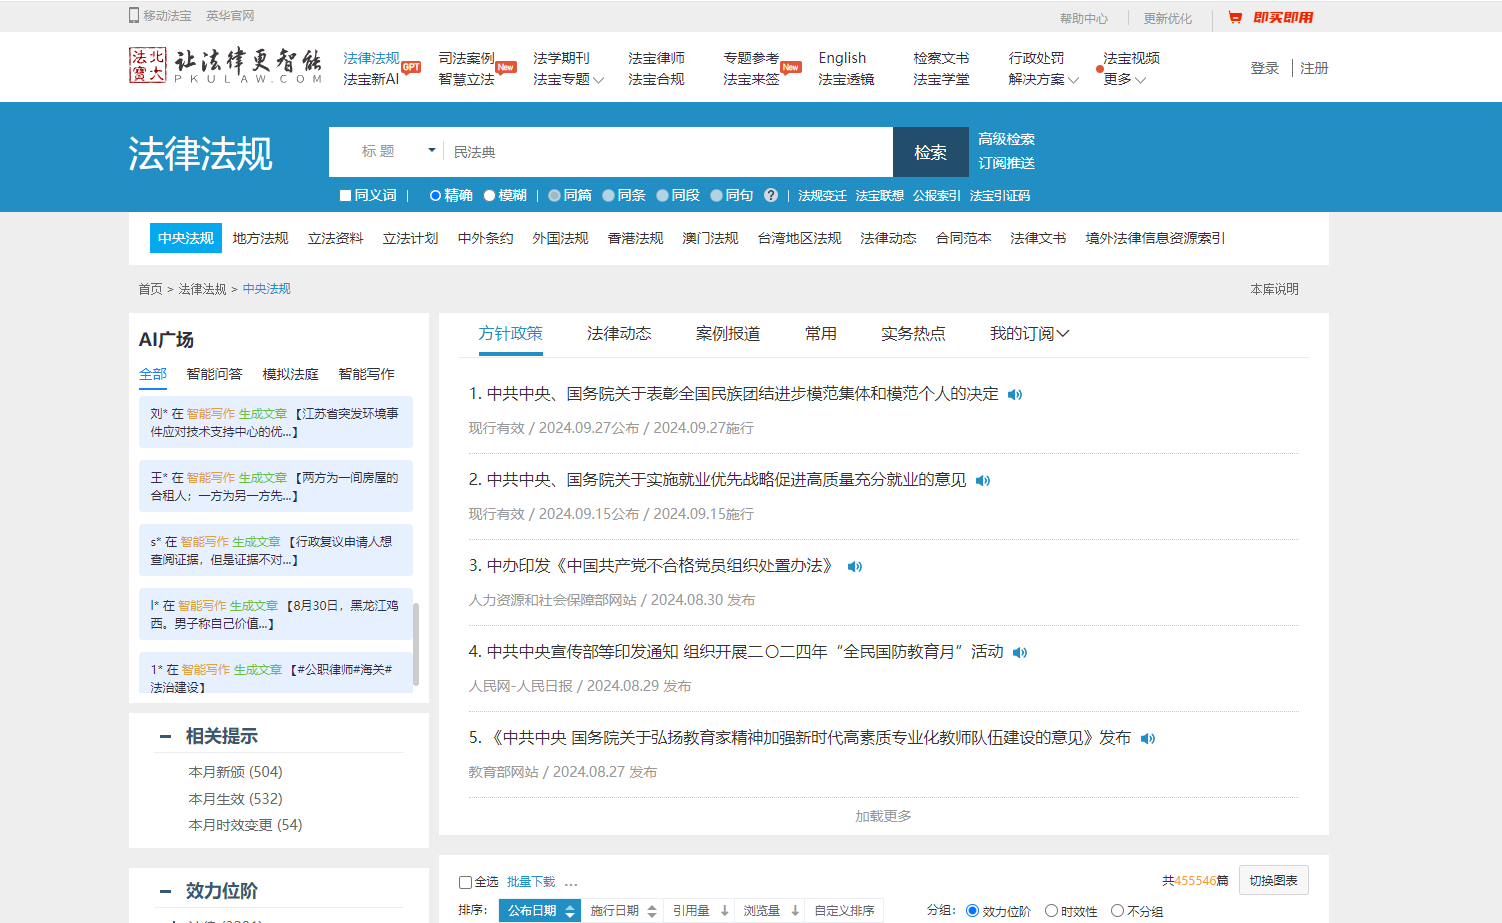Switch to the 案例报道 tab
This screenshot has height=923, width=1502.
click(728, 333)
